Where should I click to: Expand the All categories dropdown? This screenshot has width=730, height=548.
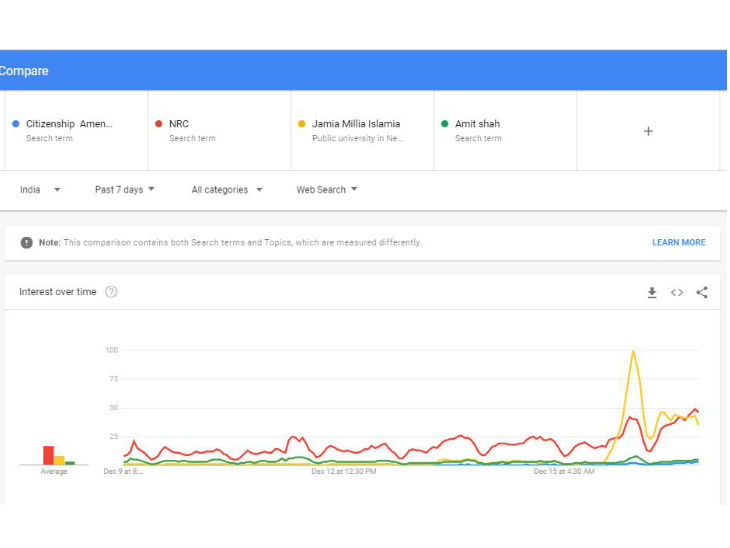[227, 190]
